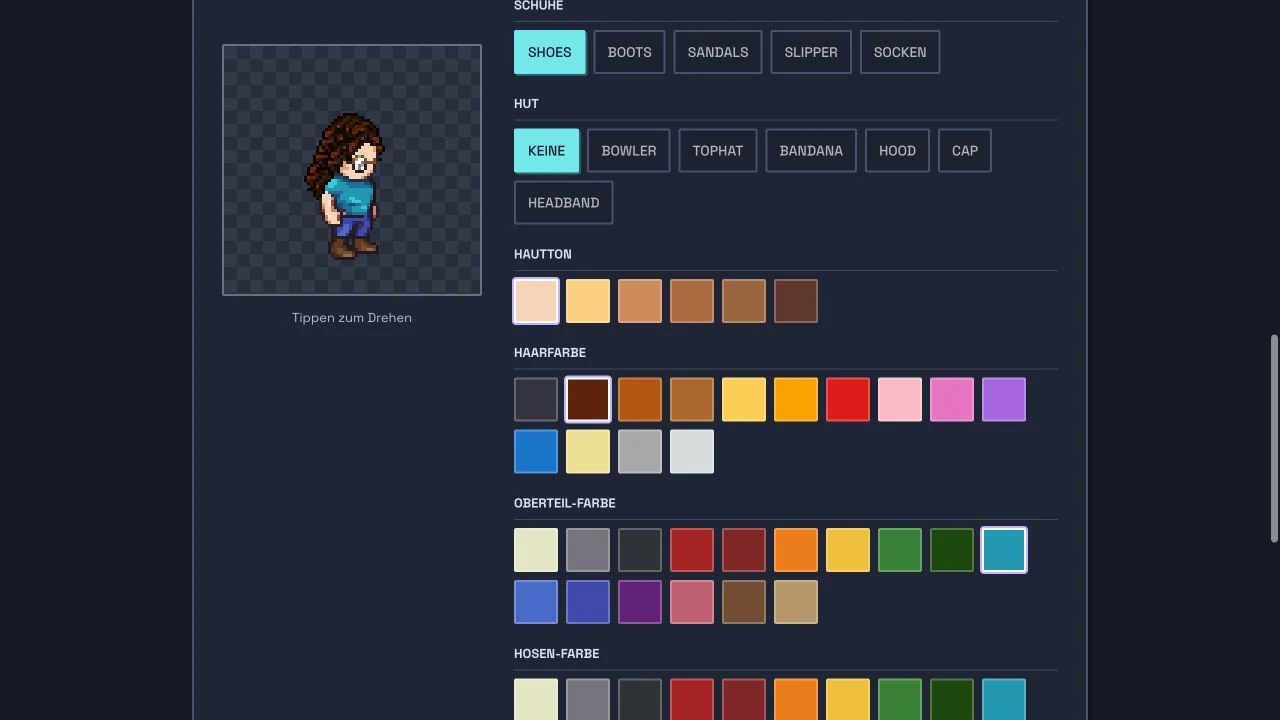The width and height of the screenshot is (1280, 720).
Task: Choose the HOOD option
Action: 897,151
